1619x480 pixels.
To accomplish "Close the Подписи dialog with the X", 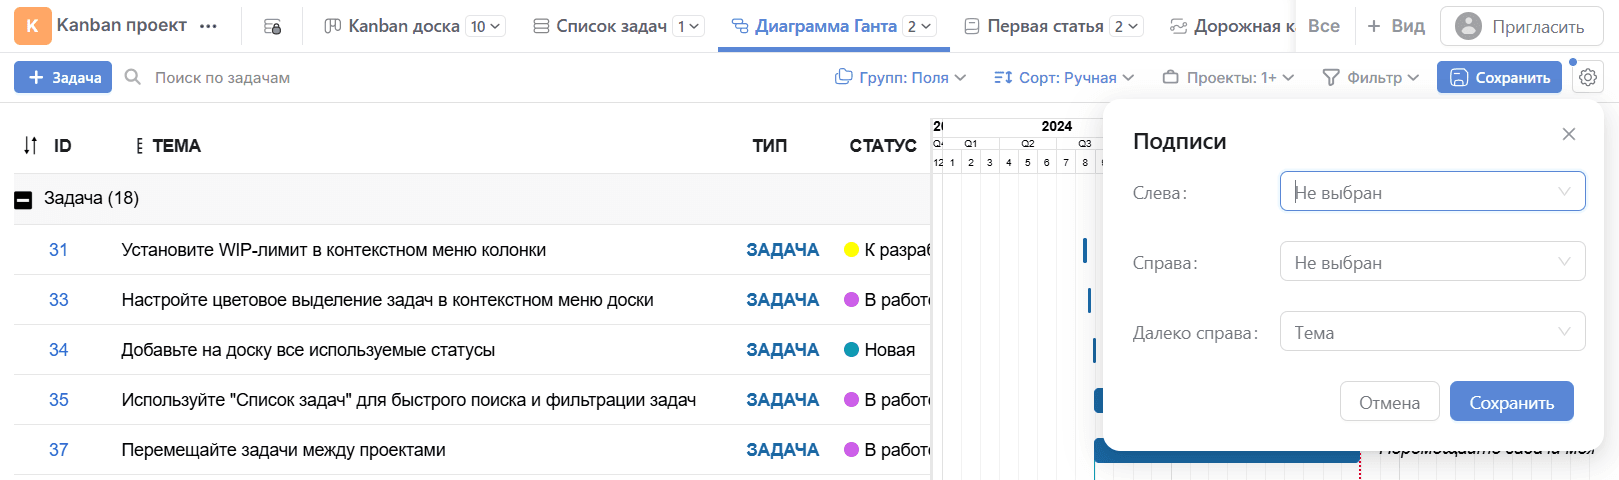I will pyautogui.click(x=1568, y=134).
